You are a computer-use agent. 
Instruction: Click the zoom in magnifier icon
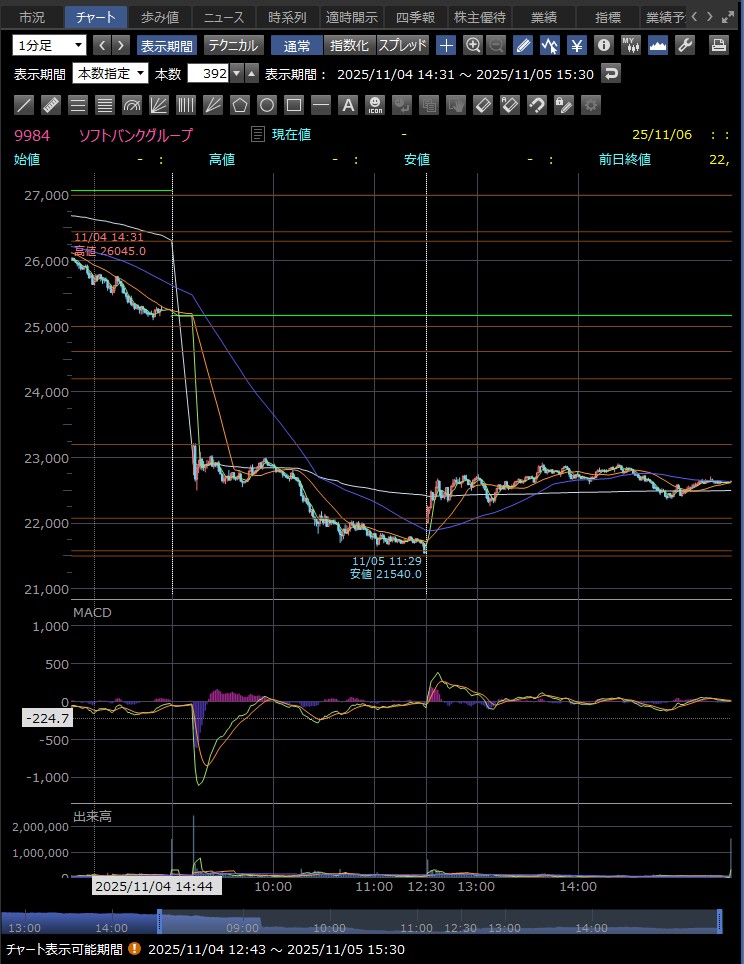point(473,45)
